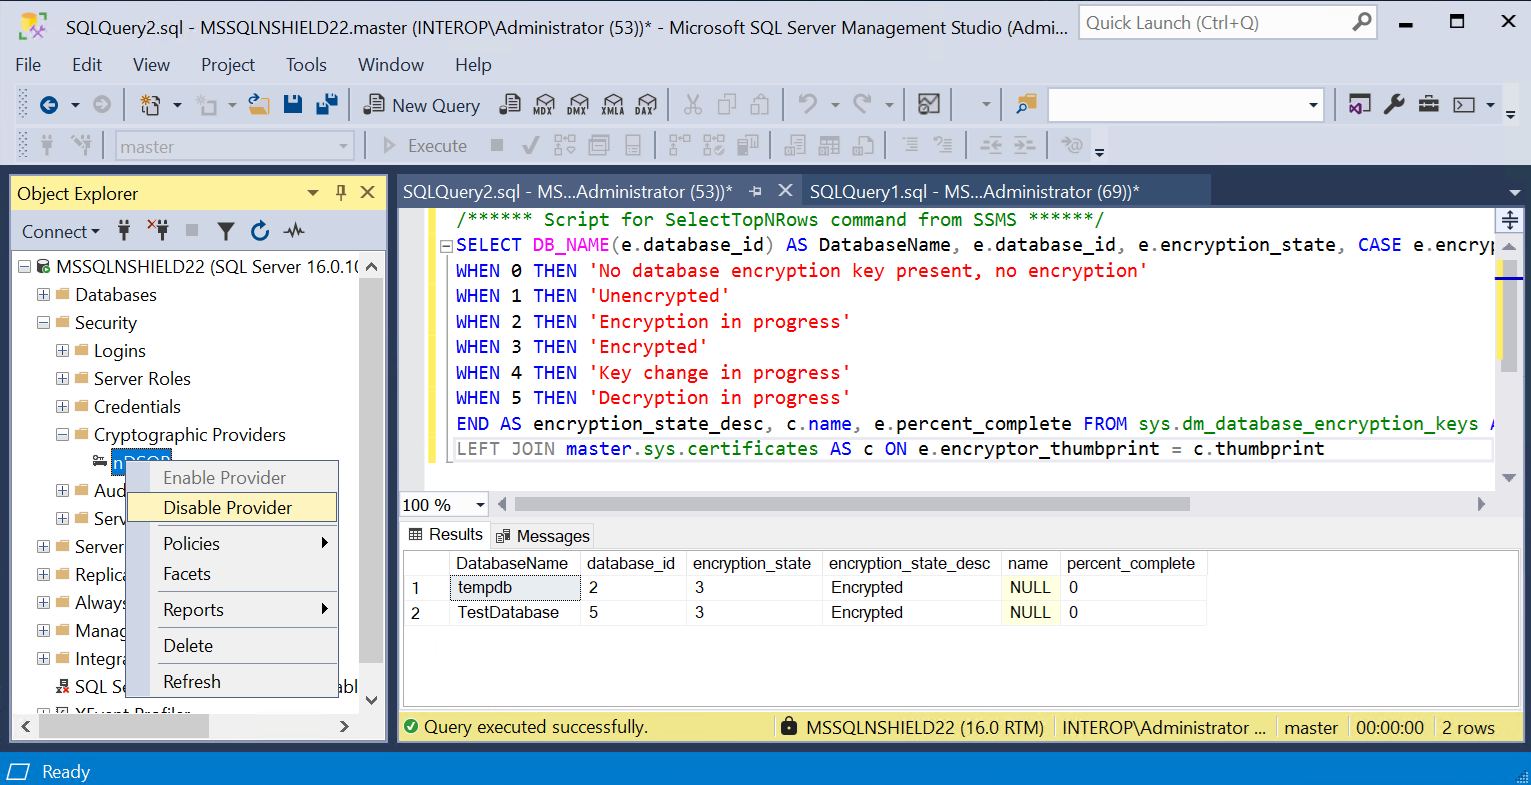This screenshot has height=785, width=1531.
Task: Click the Toolbox icon in toolbar
Action: (x=1429, y=104)
